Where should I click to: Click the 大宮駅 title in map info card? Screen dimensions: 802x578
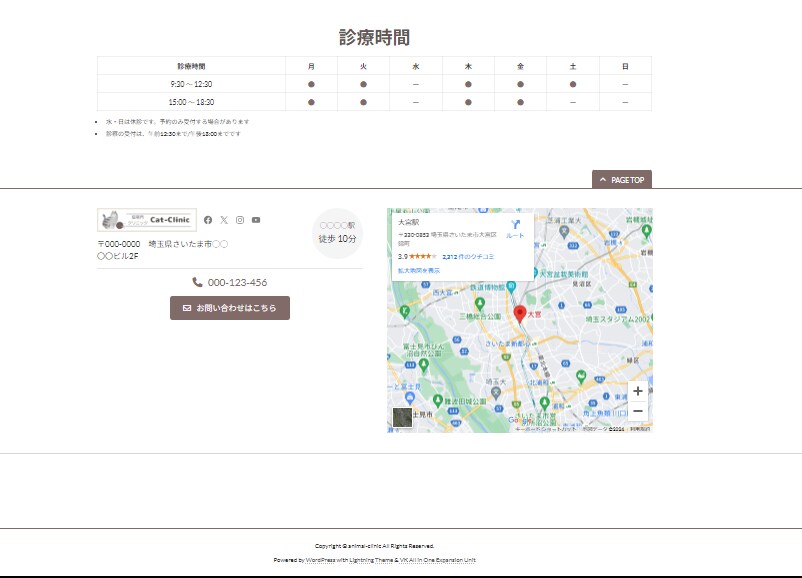tap(409, 222)
